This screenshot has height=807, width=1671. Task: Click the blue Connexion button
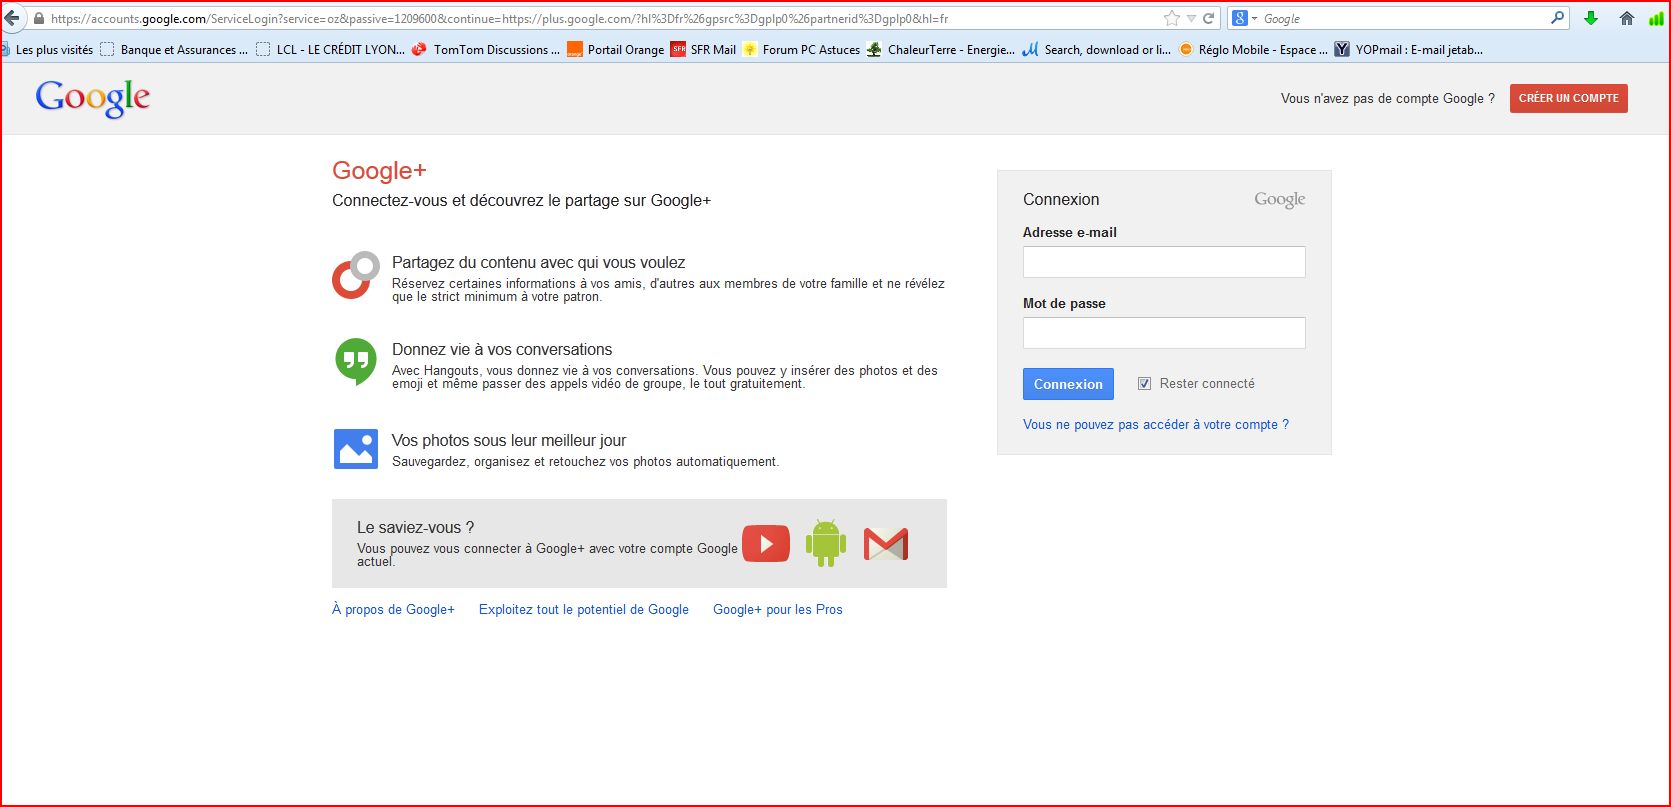(1068, 384)
